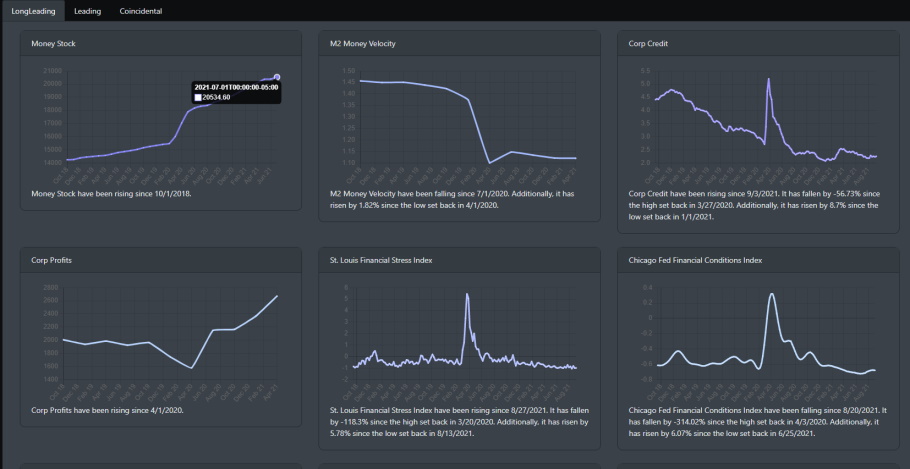Click the Corp Credit card title
Viewport: 910px width, 469px height.
pyautogui.click(x=648, y=44)
